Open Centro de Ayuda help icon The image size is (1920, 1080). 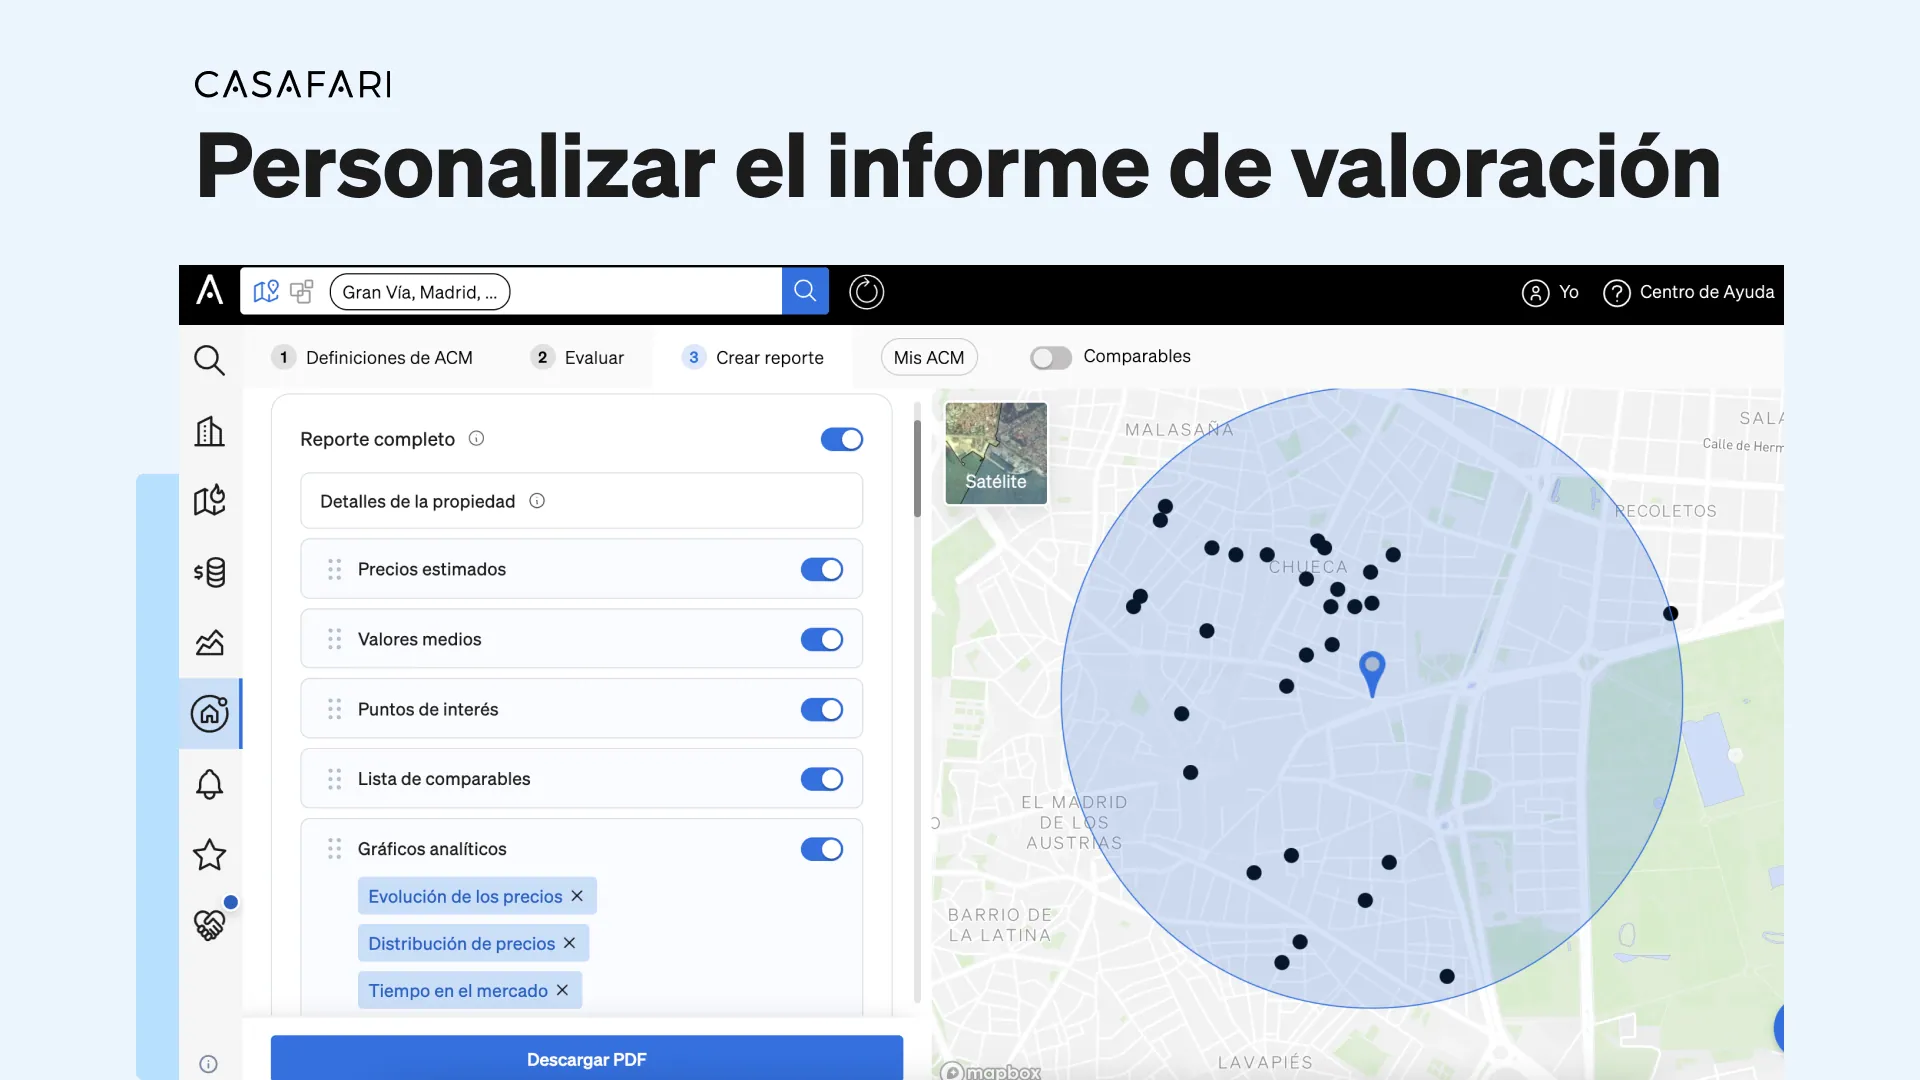point(1616,292)
